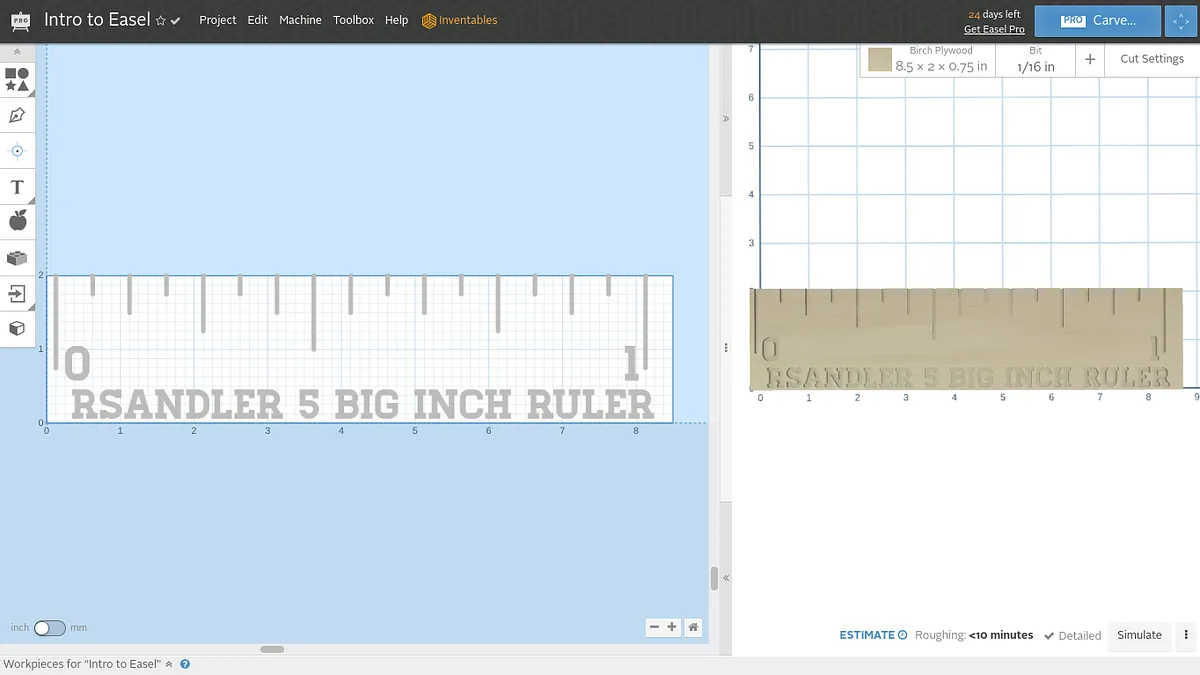Screen dimensions: 1200x675
Task: Collapse the left tool sidebar
Action: click(x=17, y=52)
